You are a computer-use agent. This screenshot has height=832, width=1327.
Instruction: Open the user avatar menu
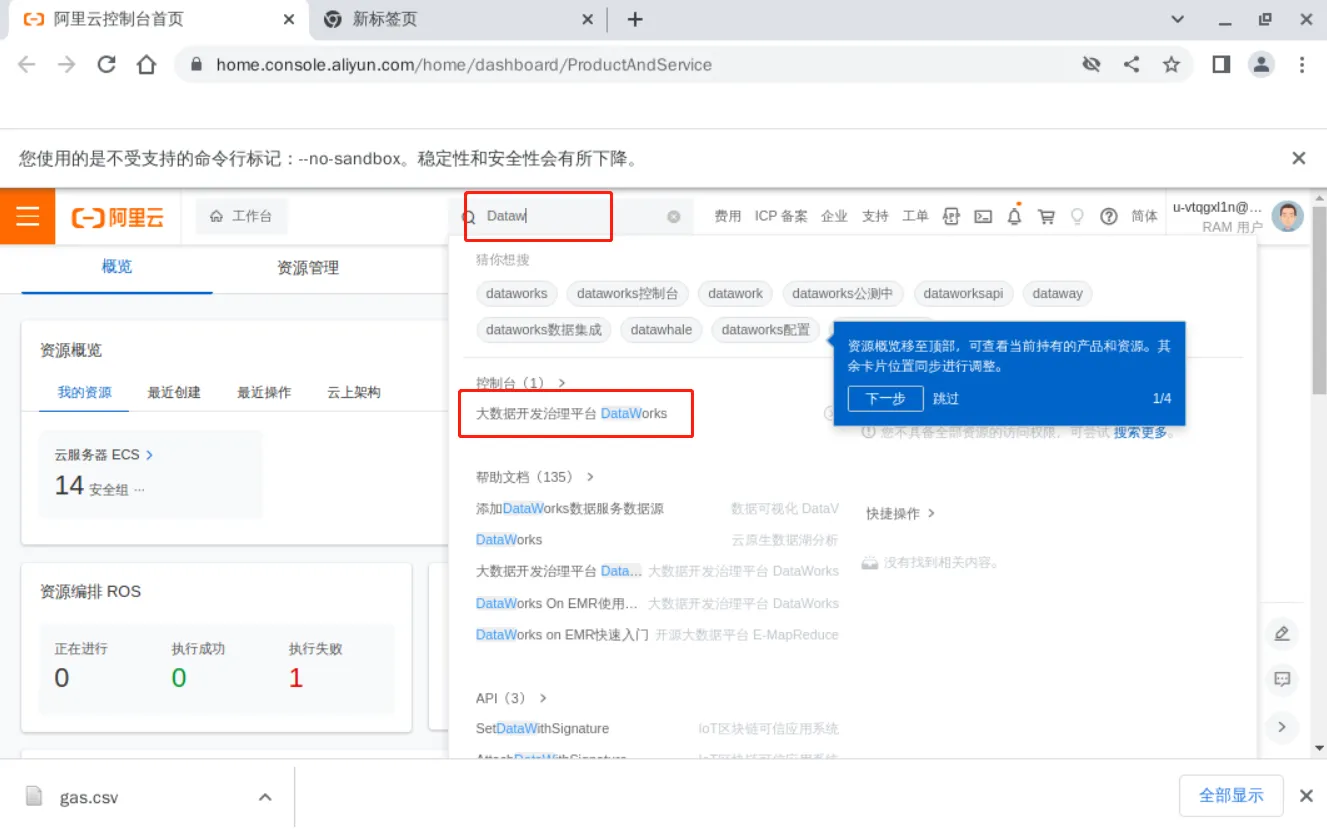click(x=1287, y=216)
